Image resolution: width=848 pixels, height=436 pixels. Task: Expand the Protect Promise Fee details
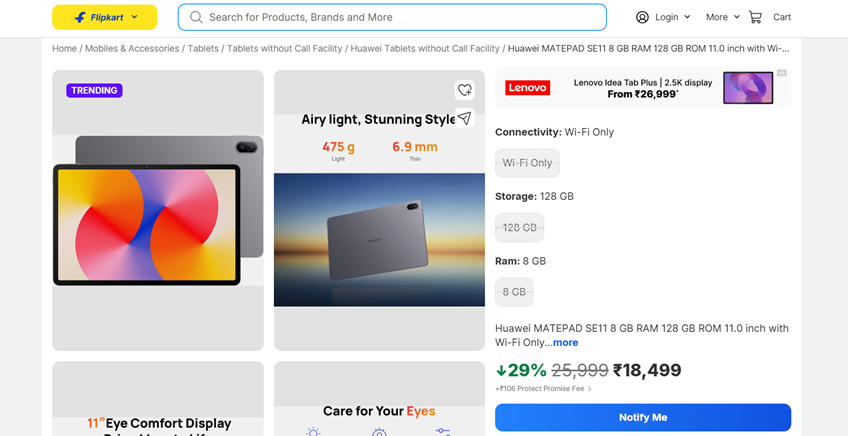(x=590, y=389)
